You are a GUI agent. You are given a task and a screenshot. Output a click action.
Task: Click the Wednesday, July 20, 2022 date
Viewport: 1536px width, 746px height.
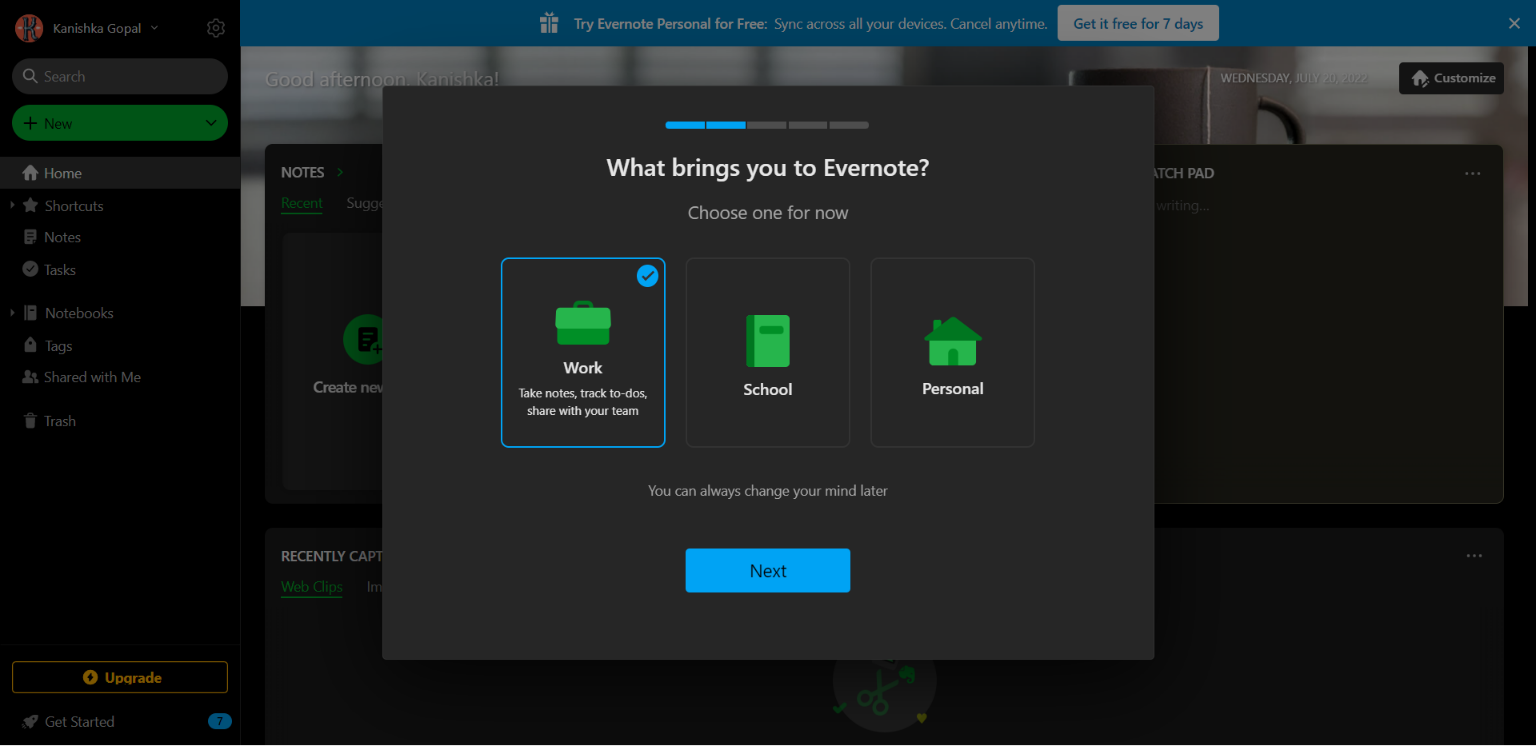[1293, 78]
